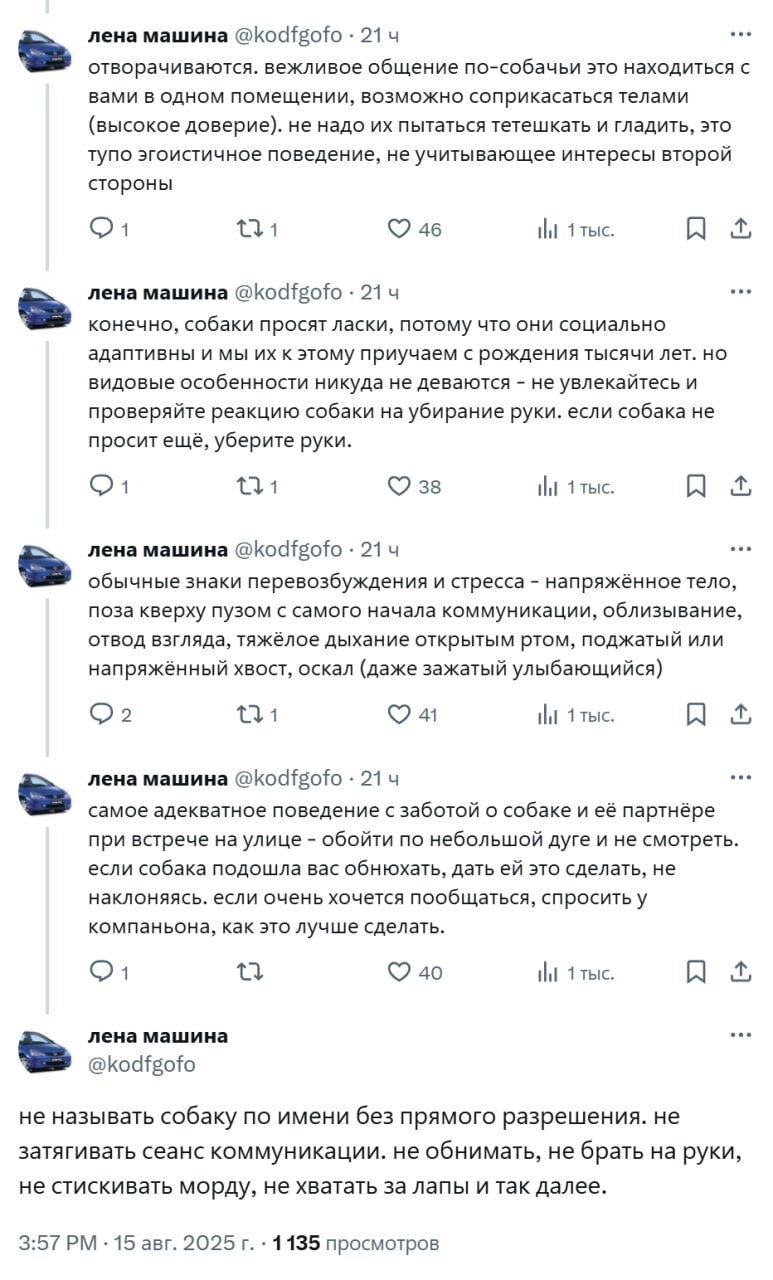The width and height of the screenshot is (773, 1280).
Task: Open blue car avatar of the main tweet
Action: (x=43, y=1049)
